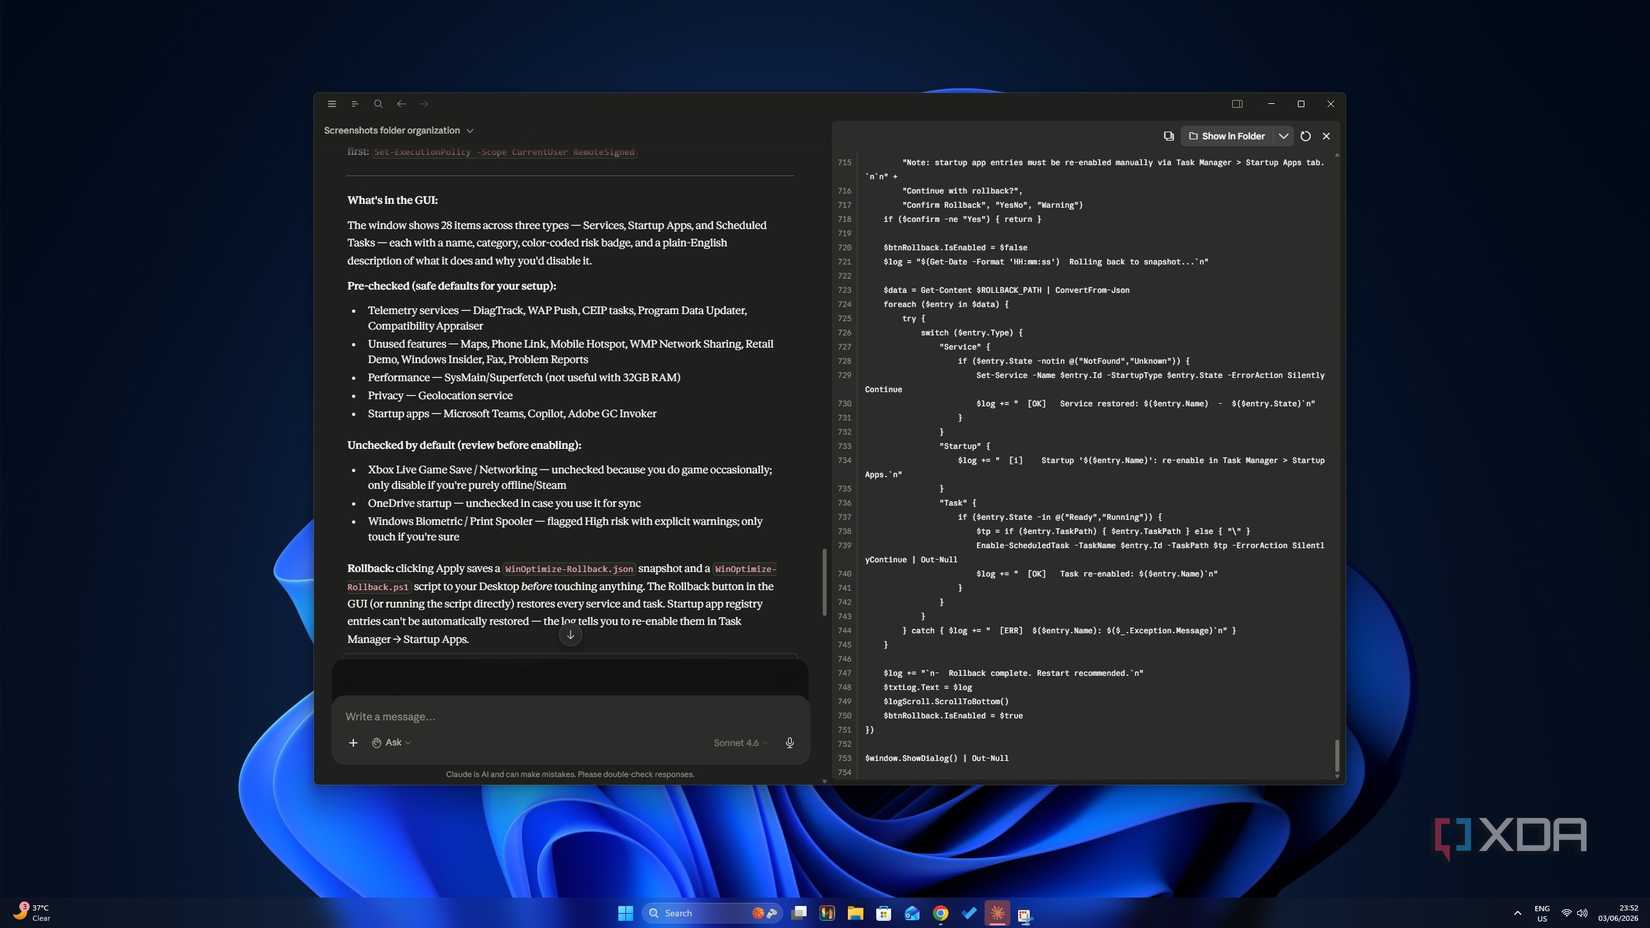This screenshot has width=1650, height=928.
Task: Refresh the code preview panel
Action: pos(1306,136)
